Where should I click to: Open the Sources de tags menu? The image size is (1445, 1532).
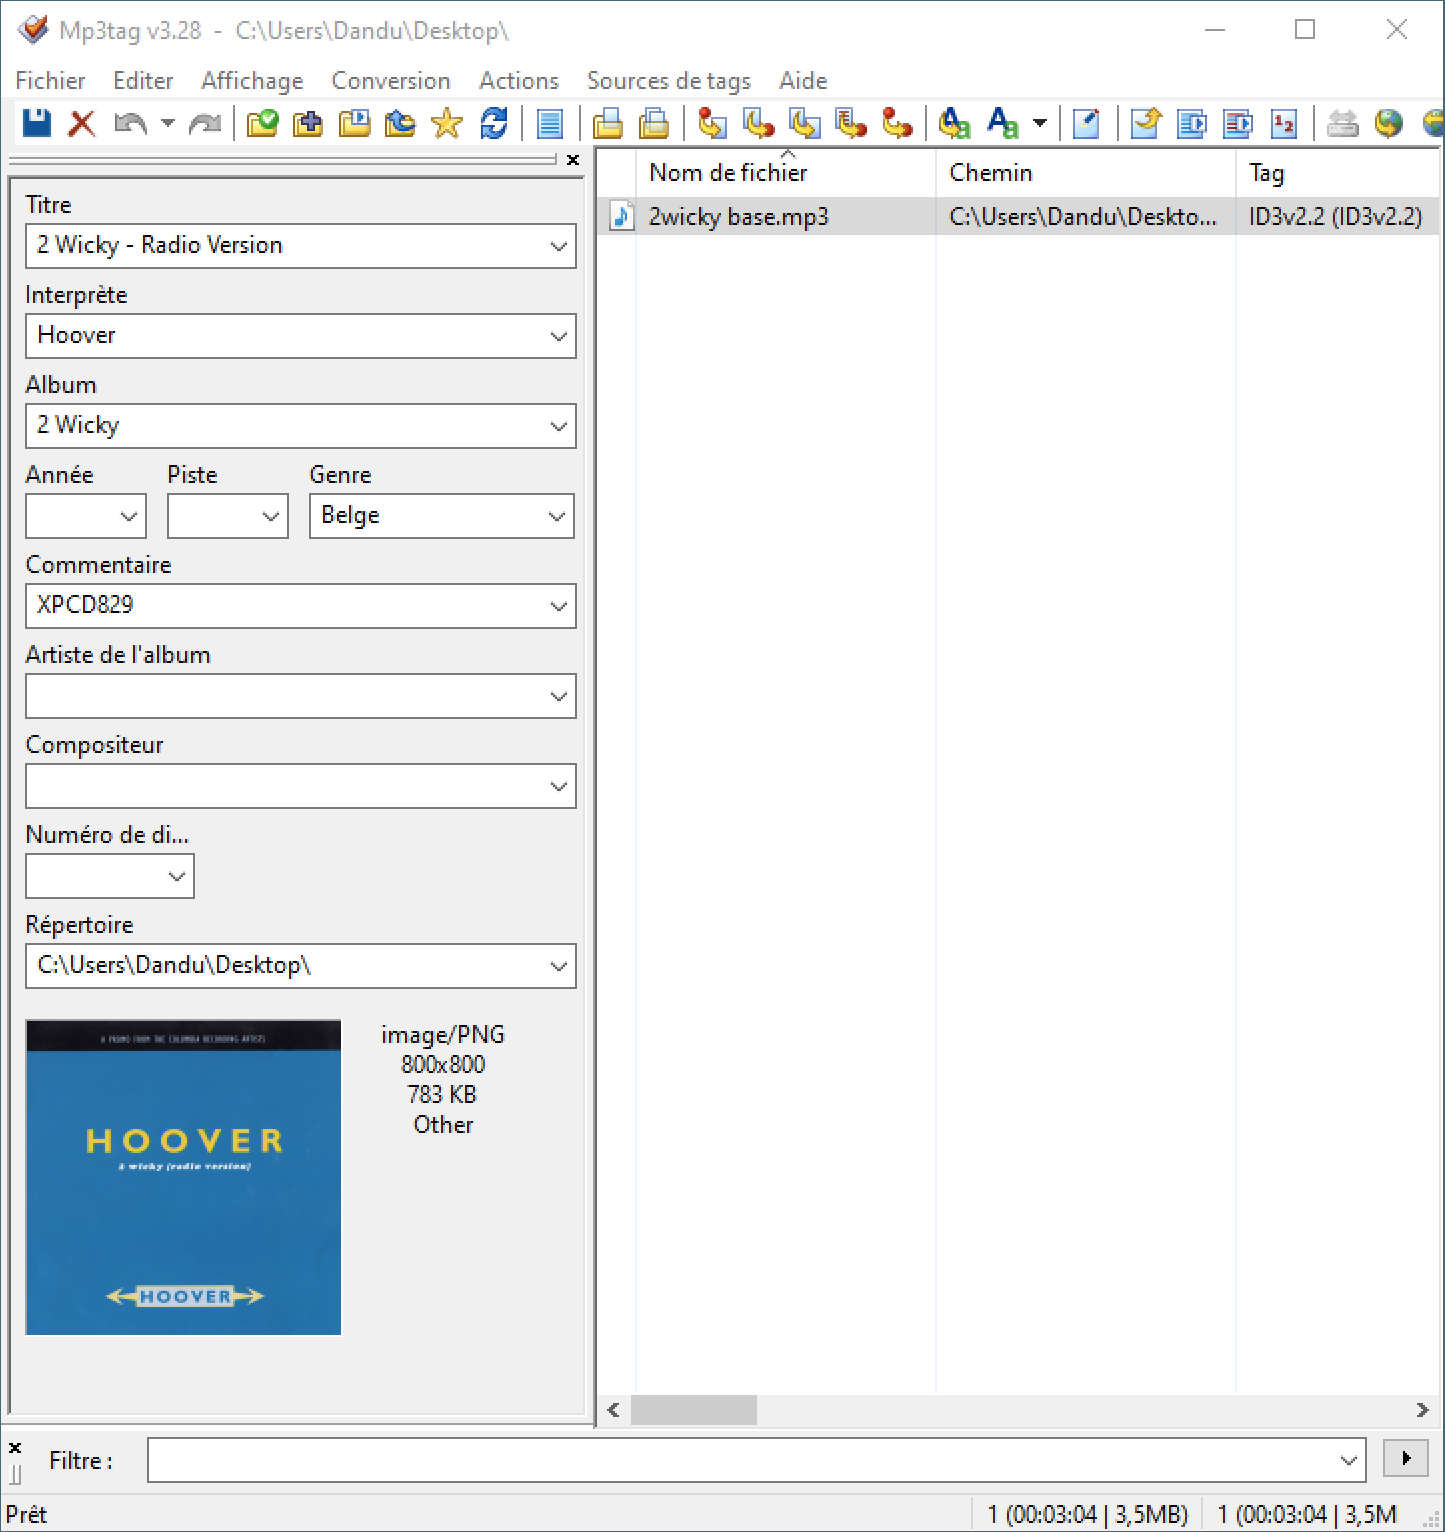669,81
